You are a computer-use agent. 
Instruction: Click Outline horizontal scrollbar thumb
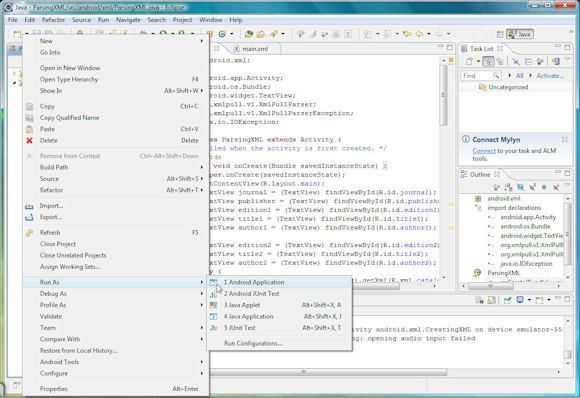click(x=491, y=286)
